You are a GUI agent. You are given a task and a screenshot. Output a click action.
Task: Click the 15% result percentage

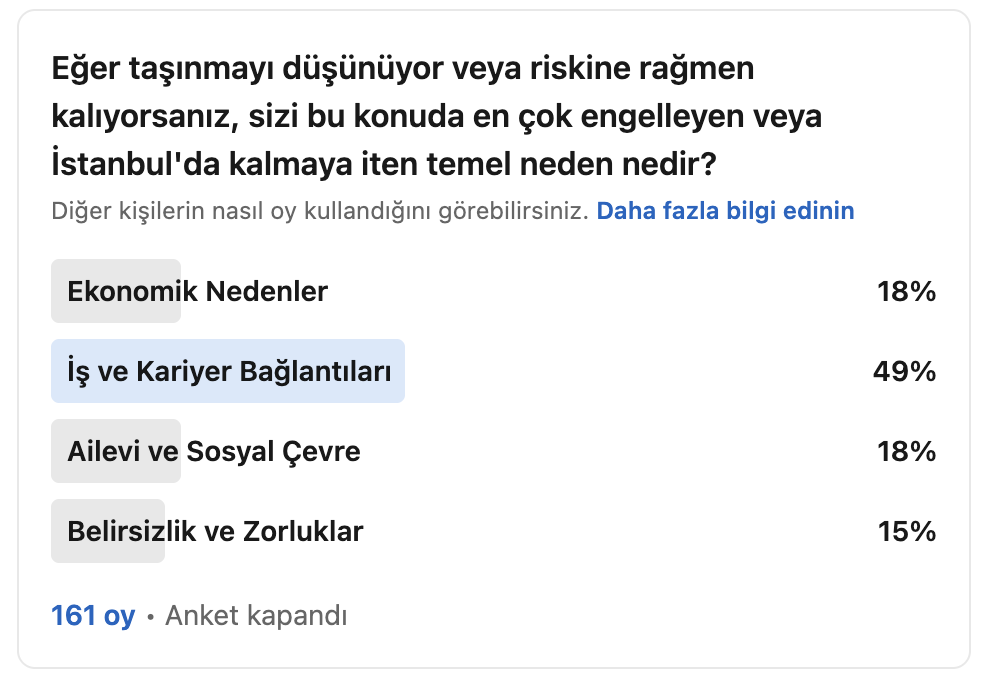pyautogui.click(x=906, y=532)
